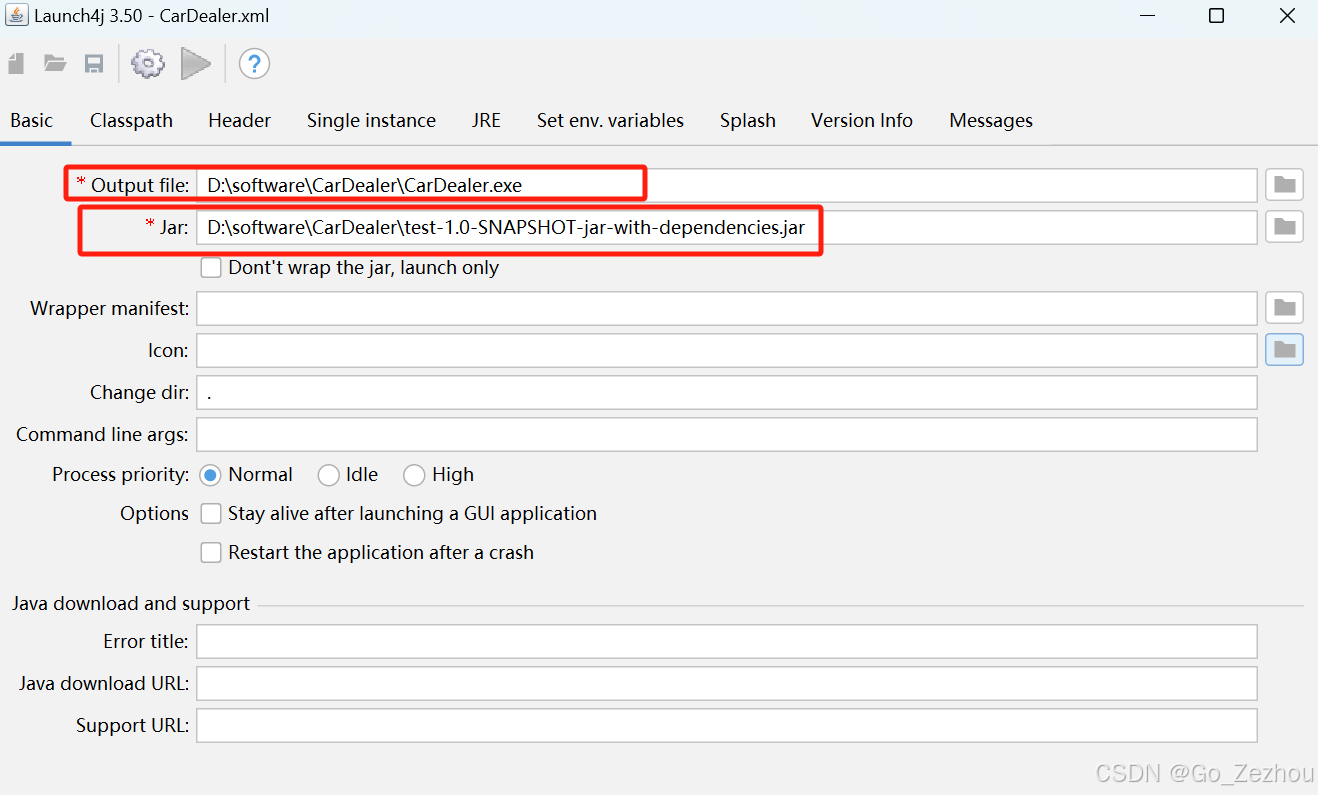
Task: Open Launch4j settings via gear icon
Action: (x=147, y=63)
